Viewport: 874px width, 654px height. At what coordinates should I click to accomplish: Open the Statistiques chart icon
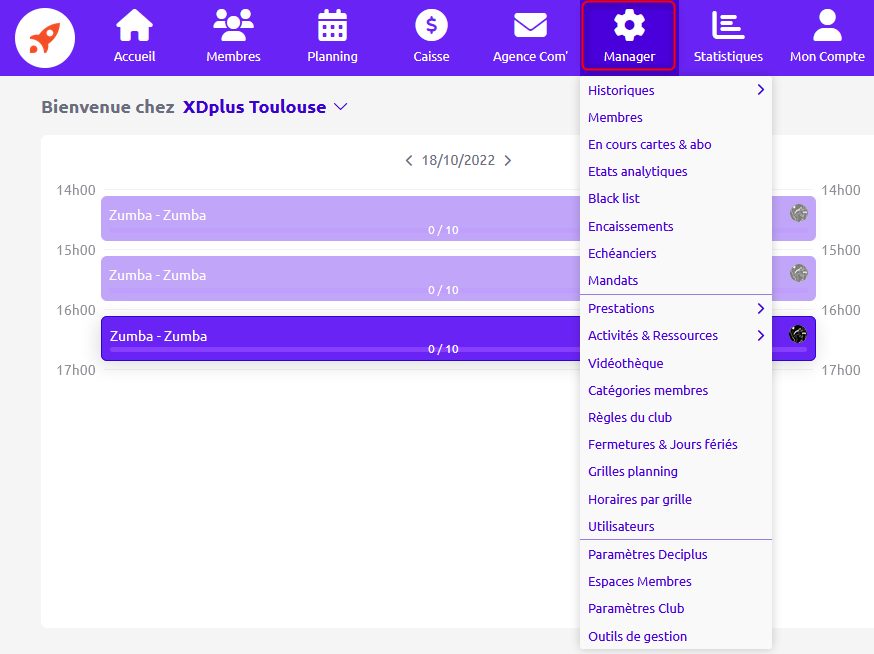click(x=728, y=26)
